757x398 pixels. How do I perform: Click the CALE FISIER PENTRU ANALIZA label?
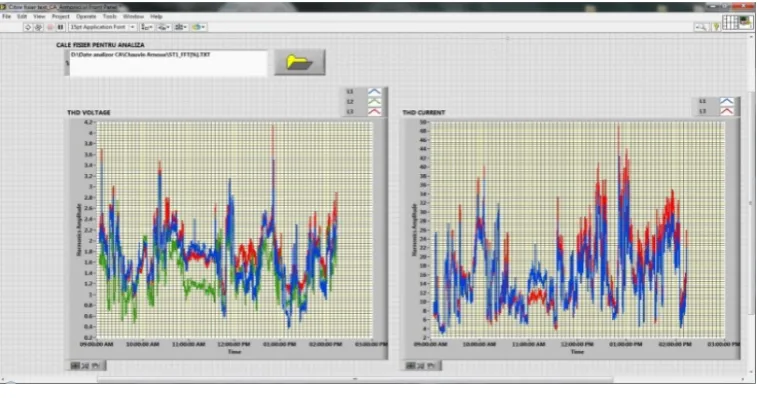coord(100,45)
